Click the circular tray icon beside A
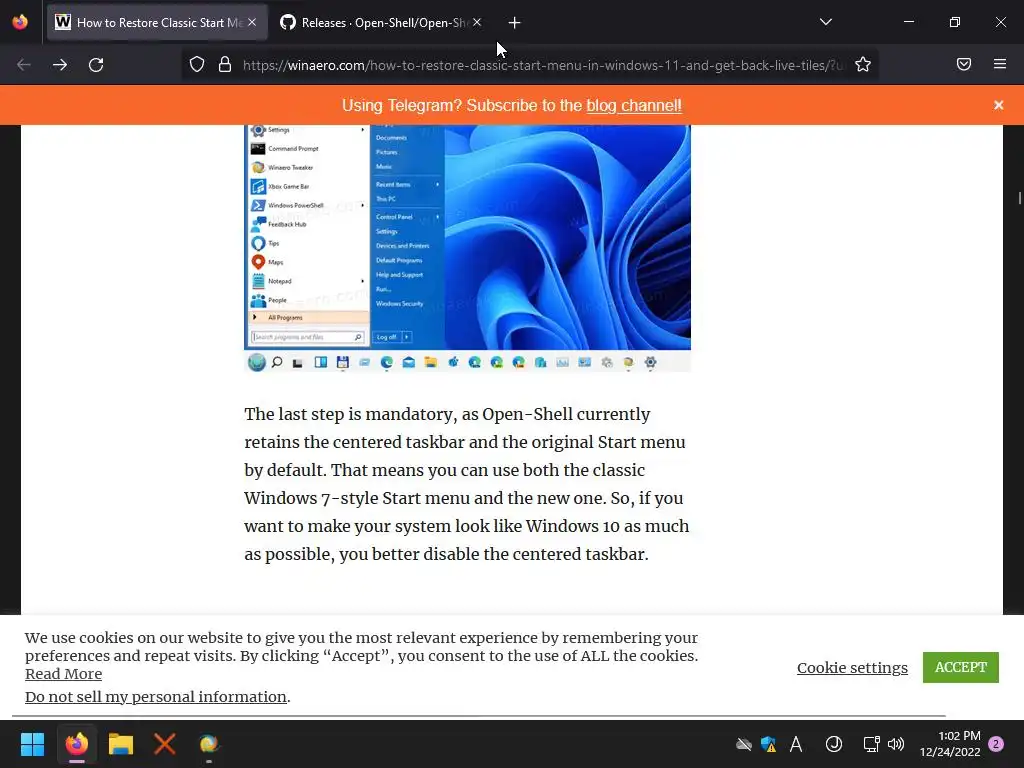 pos(833,744)
